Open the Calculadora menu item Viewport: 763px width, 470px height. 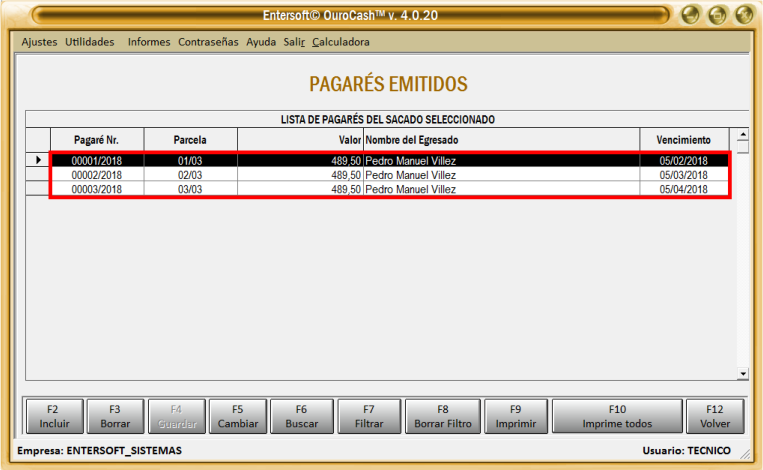(x=341, y=42)
